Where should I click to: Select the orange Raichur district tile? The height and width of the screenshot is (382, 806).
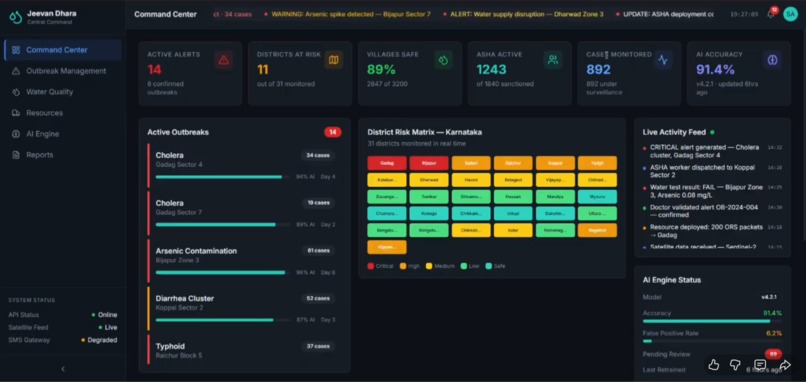tap(513, 163)
